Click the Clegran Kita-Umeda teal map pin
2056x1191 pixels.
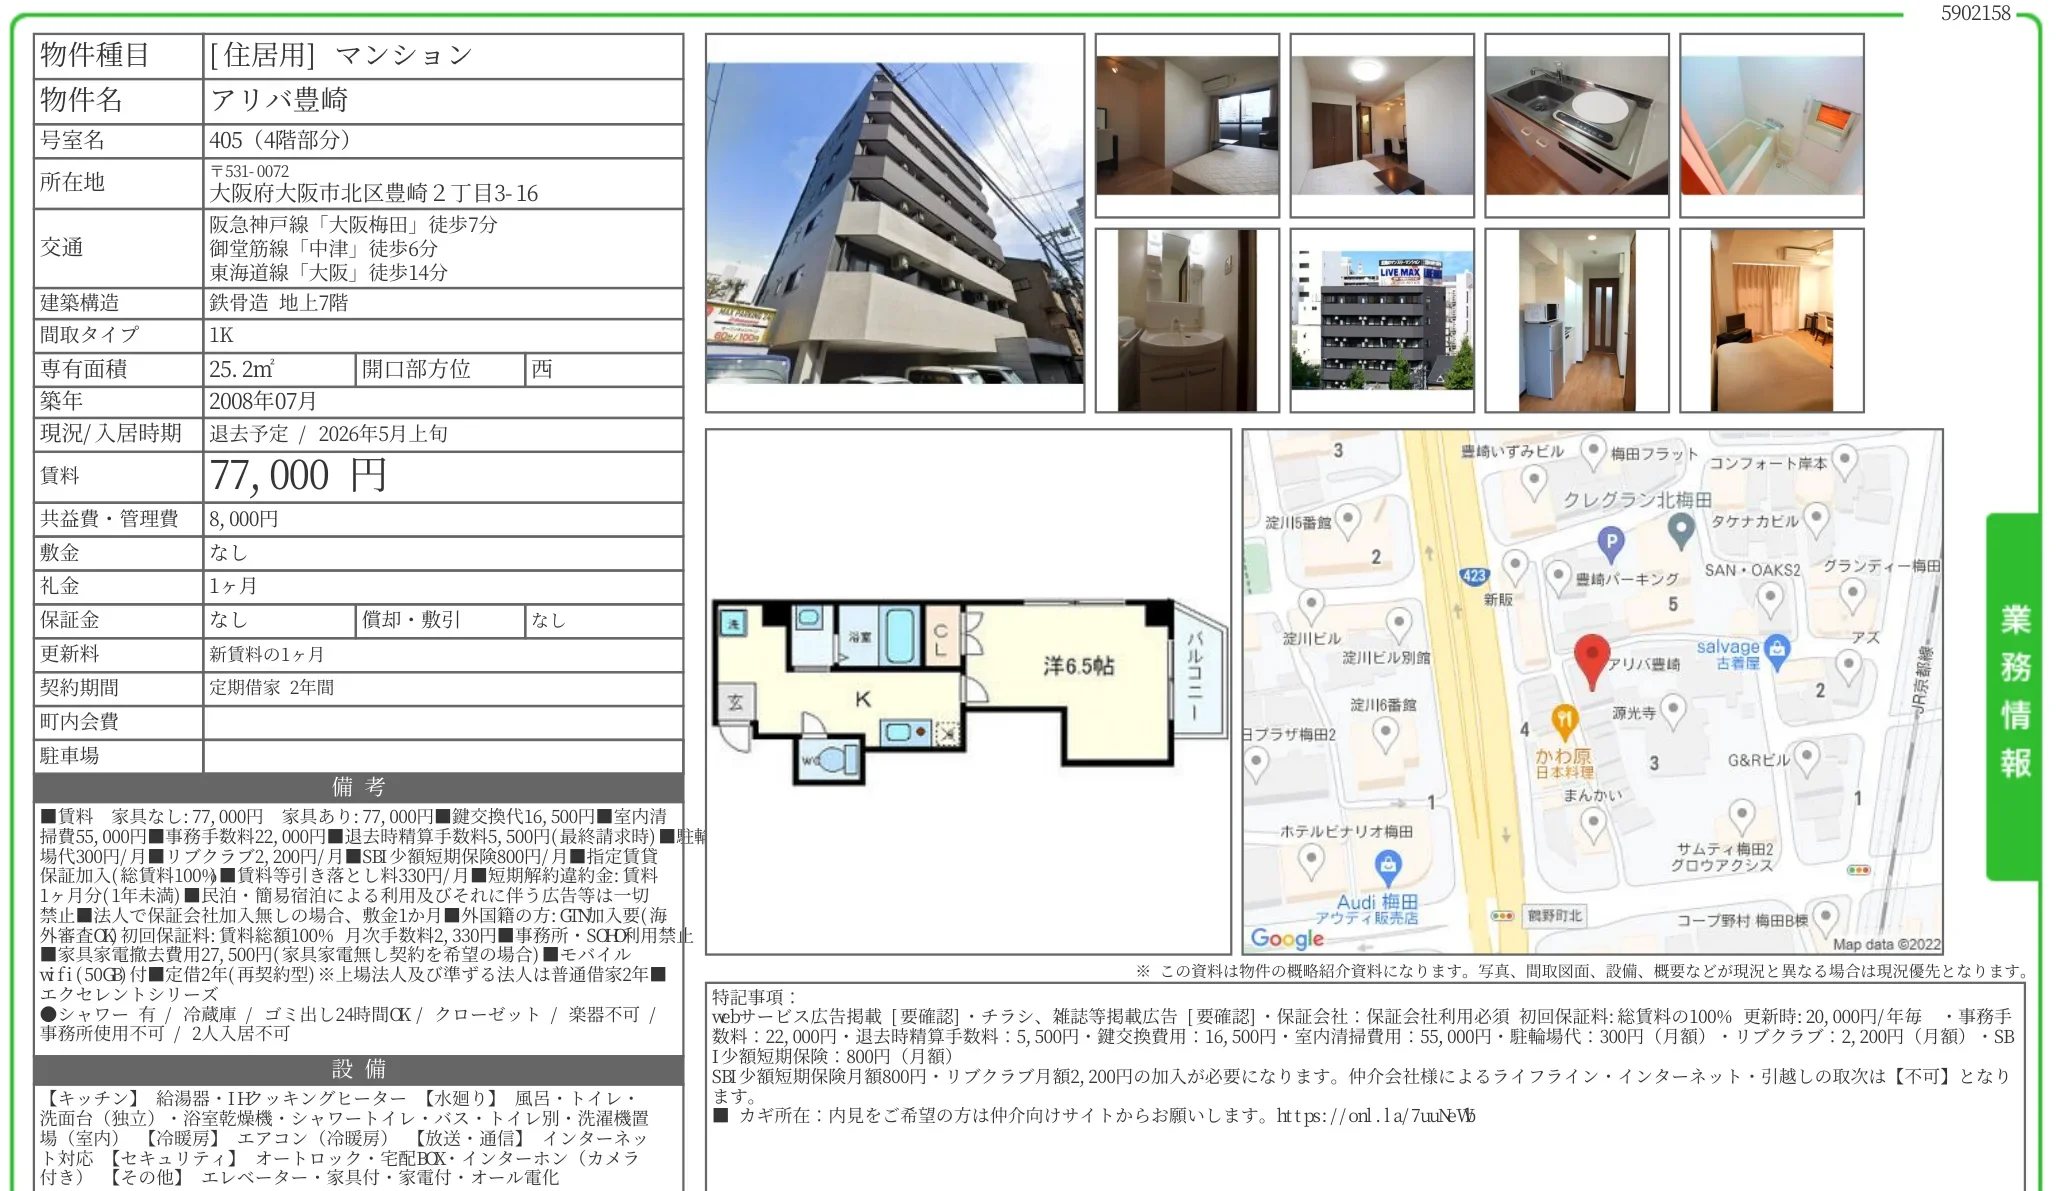(1681, 528)
